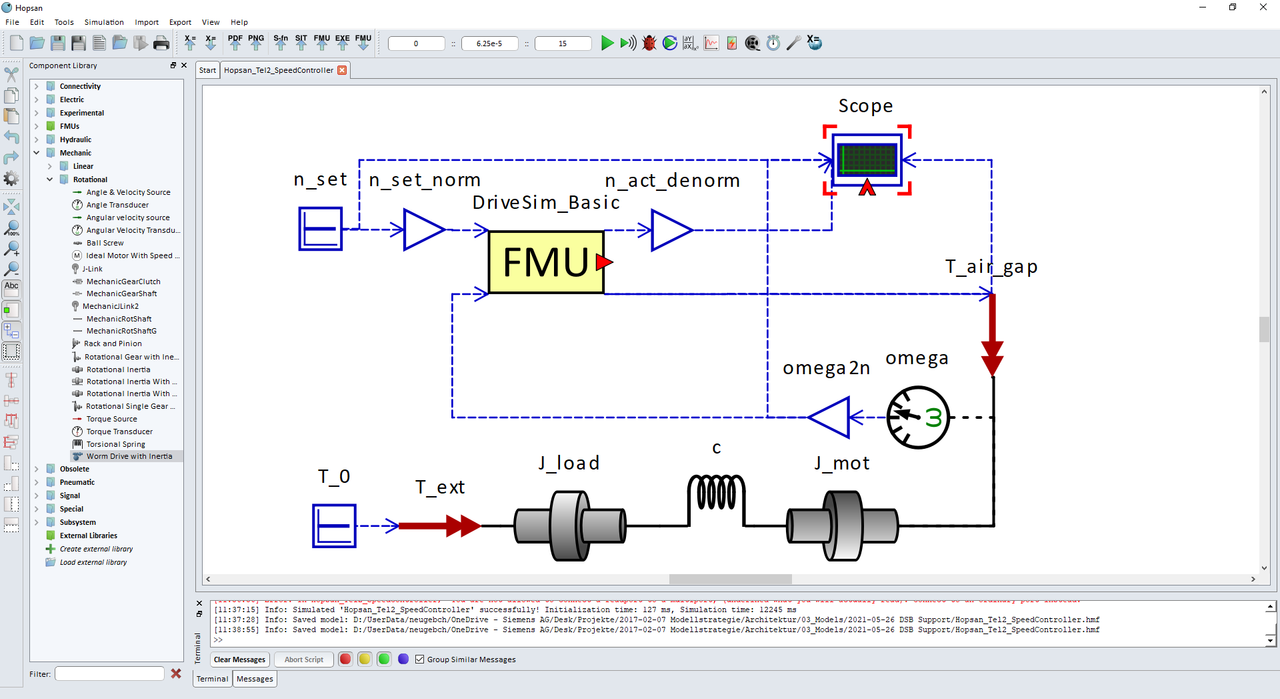Screen dimensions: 1280x699
Task: Switch to the Messages tab
Action: 254,679
